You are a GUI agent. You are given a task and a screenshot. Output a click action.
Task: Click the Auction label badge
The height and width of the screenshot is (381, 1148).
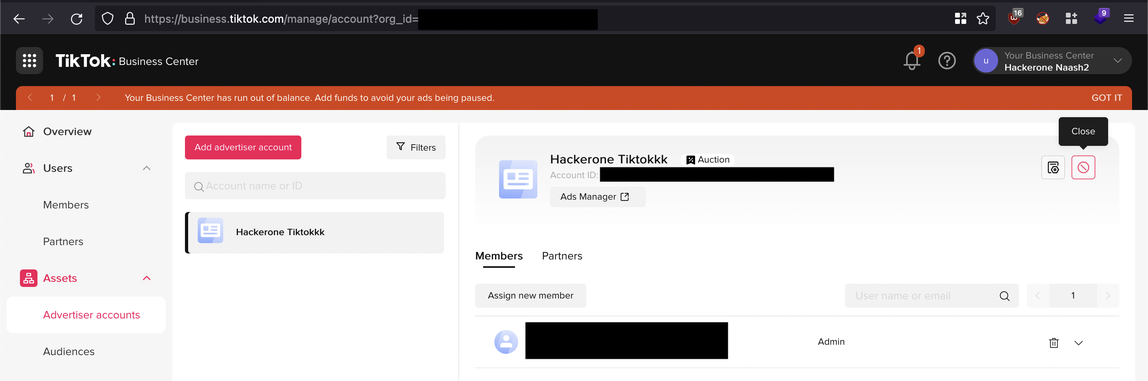[708, 160]
